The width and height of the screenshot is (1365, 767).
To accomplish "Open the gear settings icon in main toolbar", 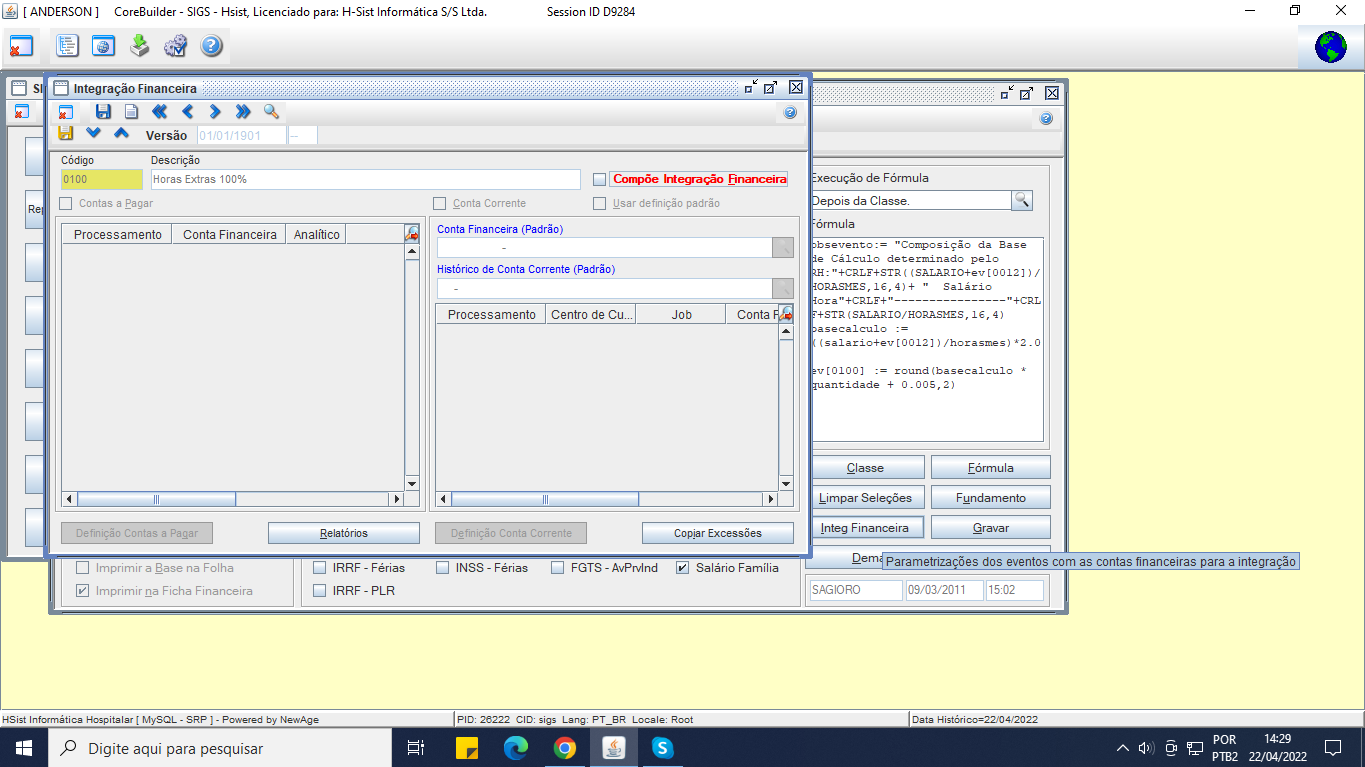I will [x=175, y=46].
